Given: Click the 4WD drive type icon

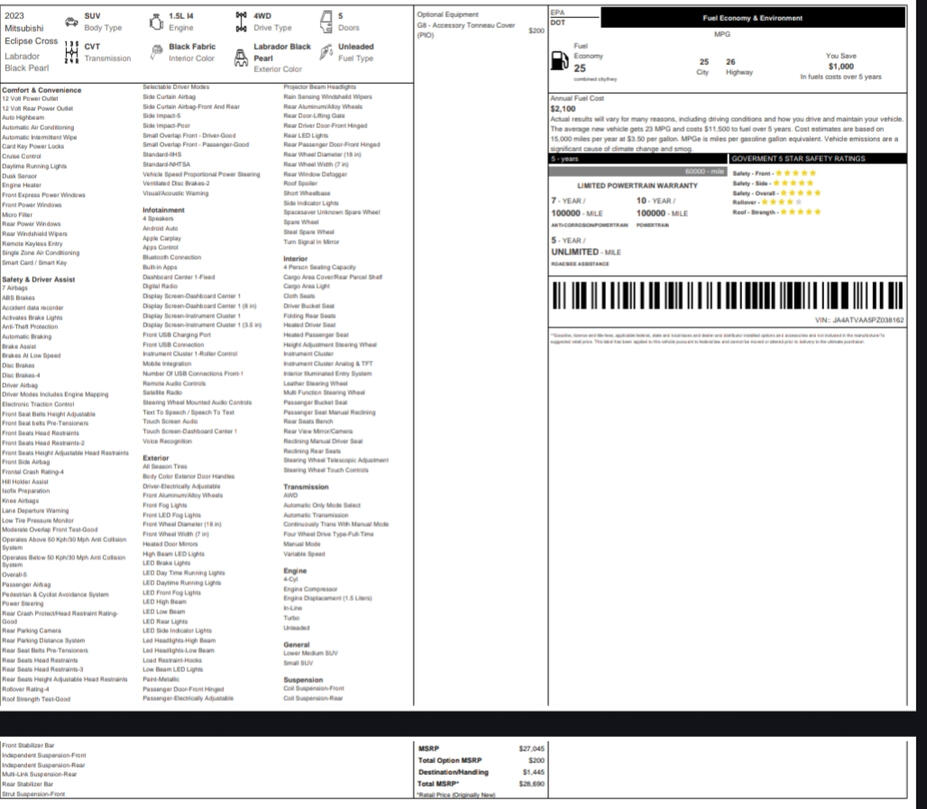Looking at the screenshot, I should pyautogui.click(x=241, y=22).
